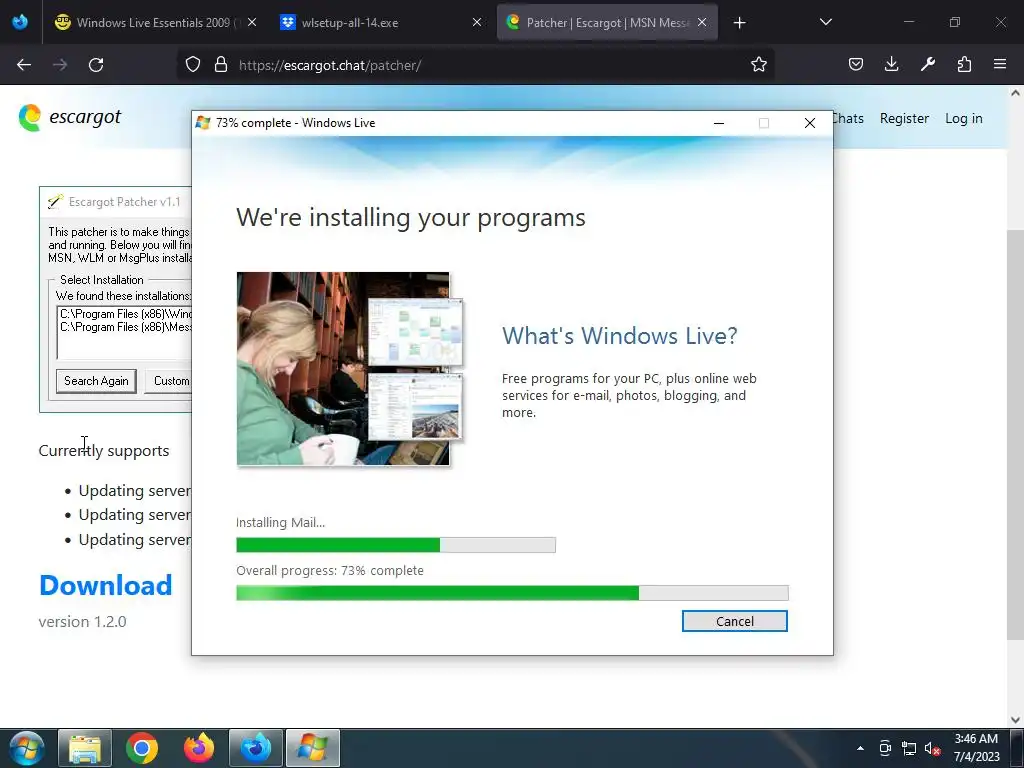1024x768 pixels.
Task: Click the Escargot Patcher v1.1 wand icon
Action: [56, 201]
